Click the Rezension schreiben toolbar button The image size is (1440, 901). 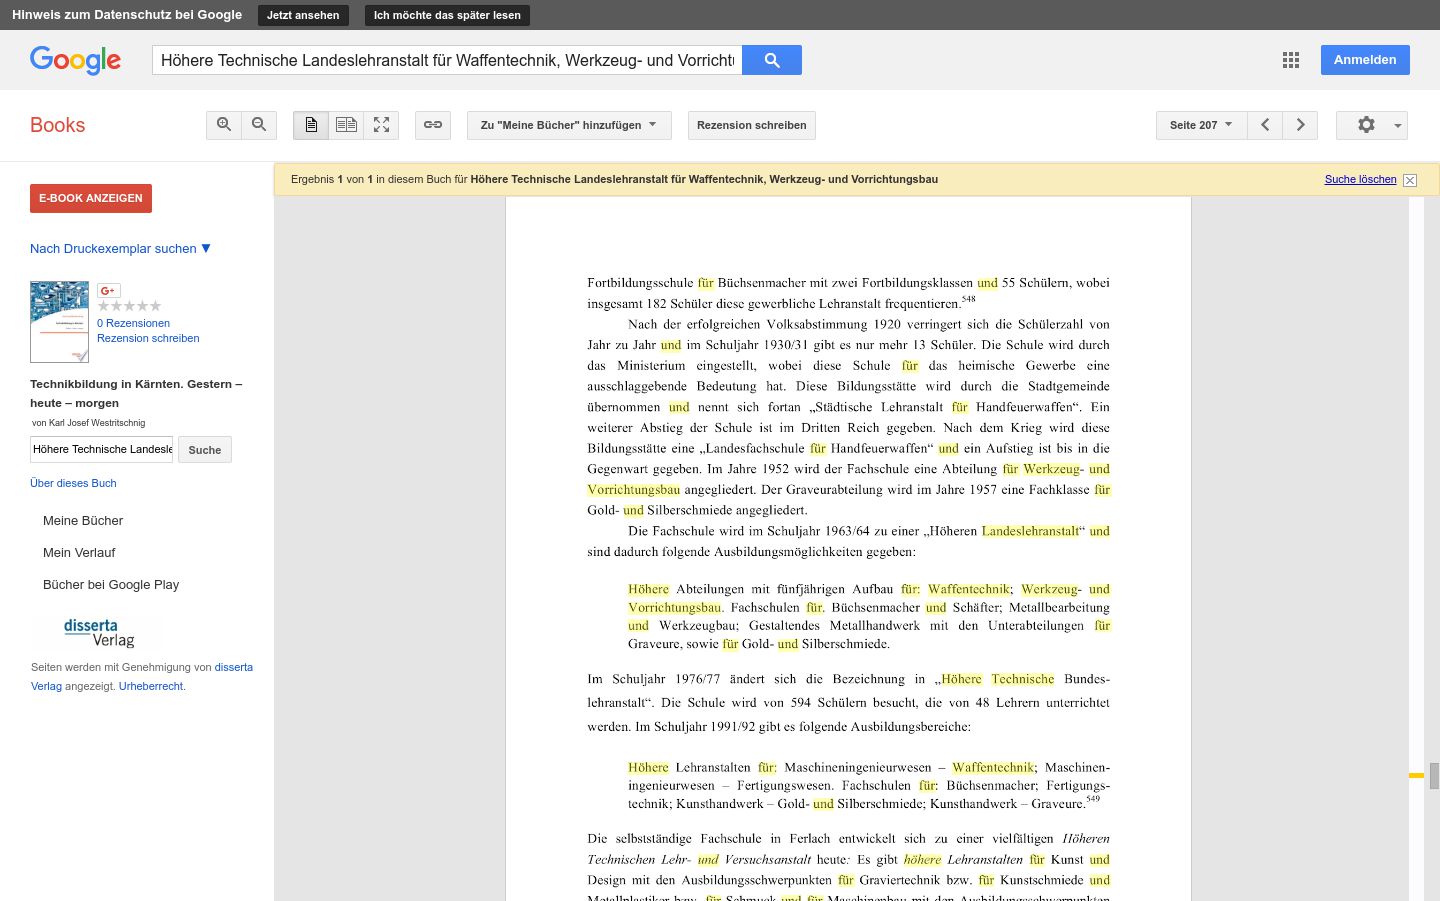click(752, 125)
